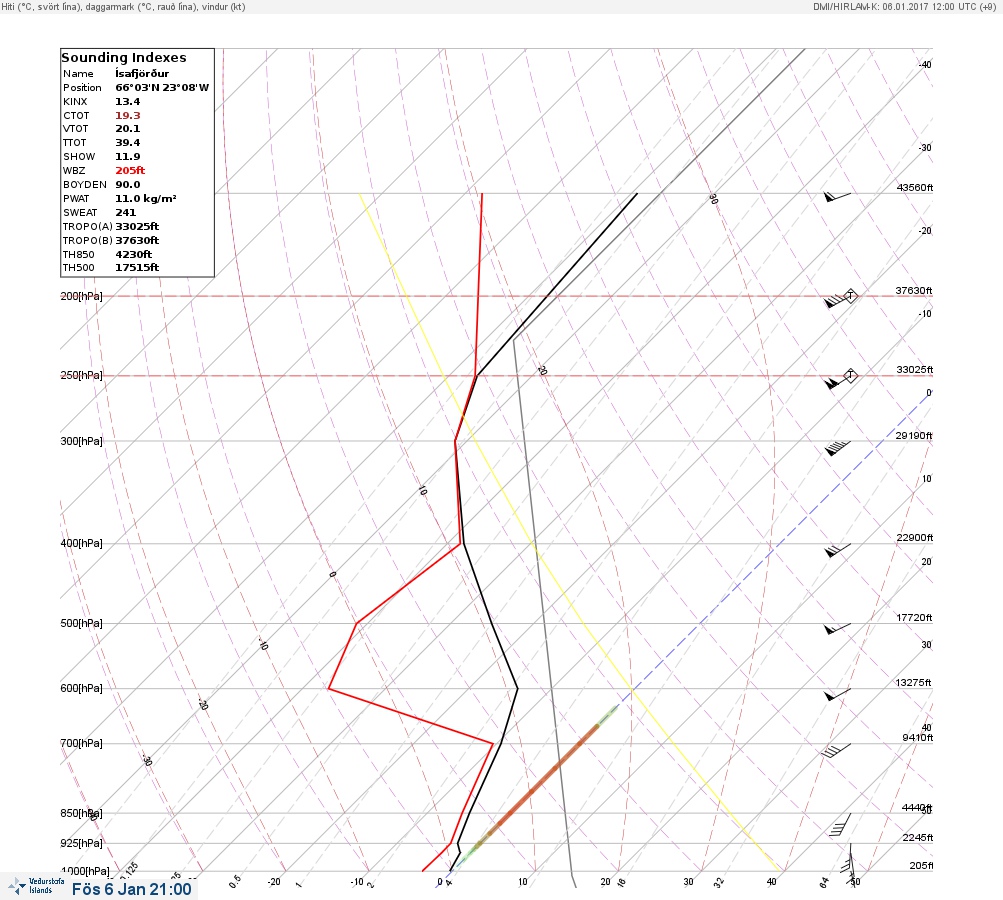
Task: Click the 43560ft altitude label
Action: pos(915,187)
